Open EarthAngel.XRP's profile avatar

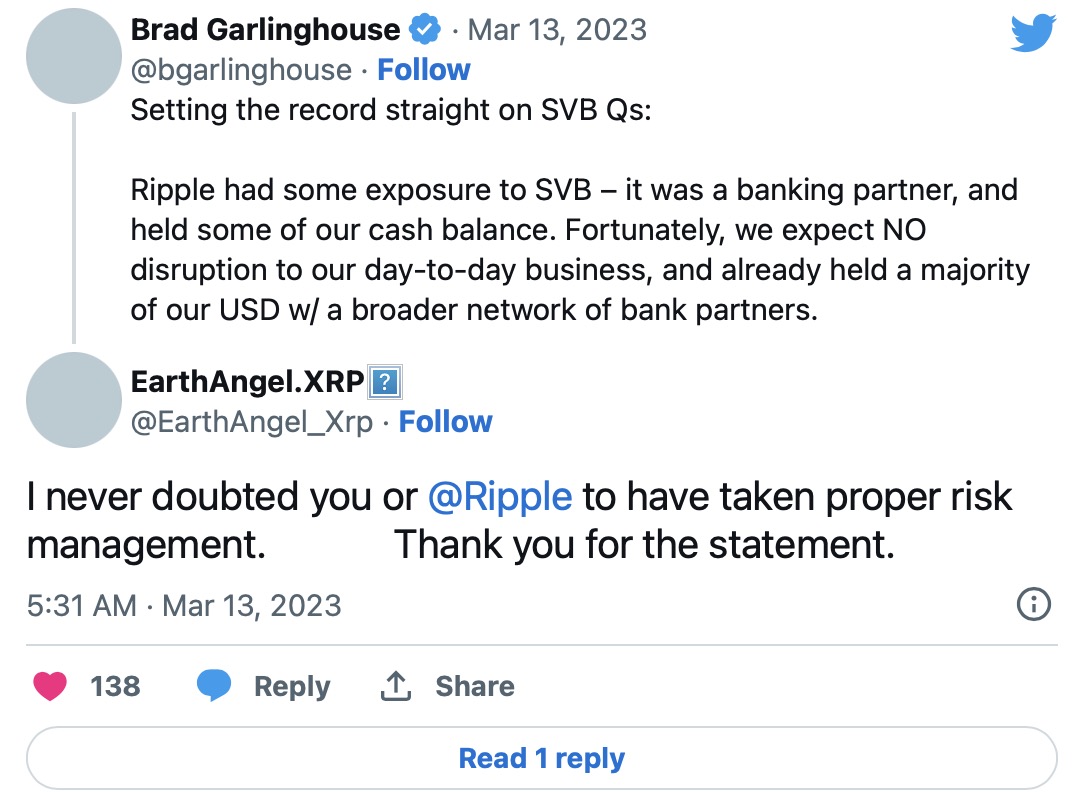click(x=74, y=400)
